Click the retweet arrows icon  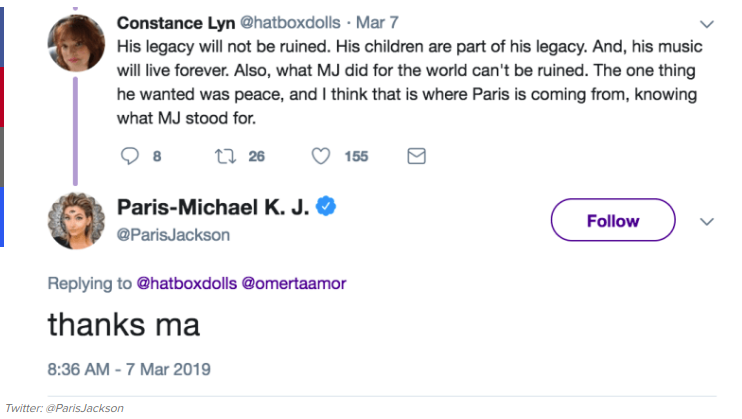[x=225, y=156]
